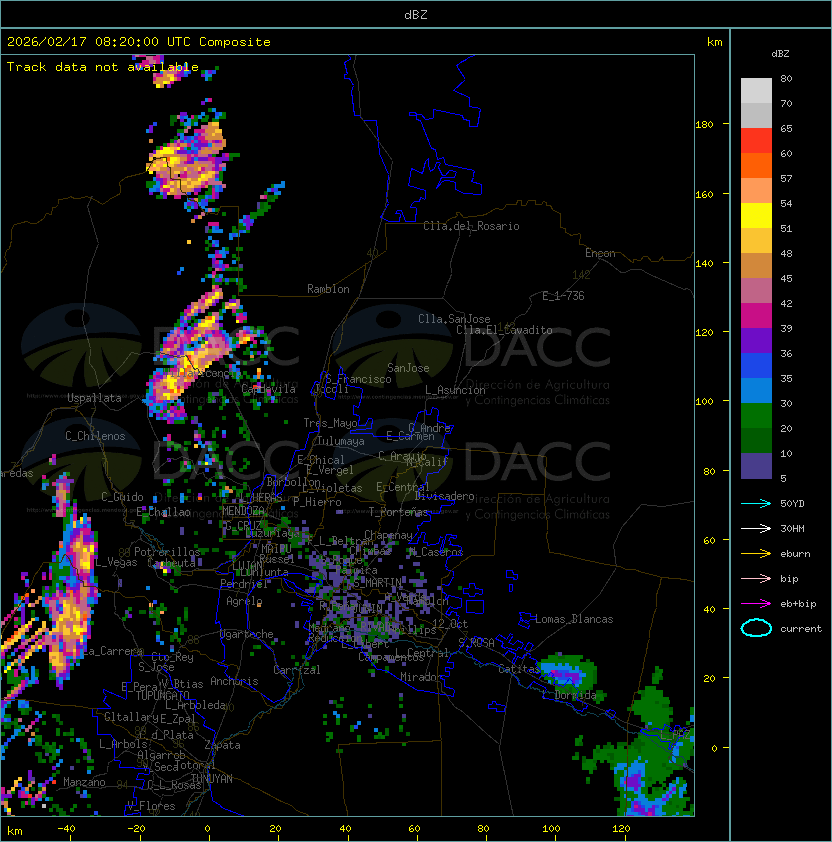Select the red 60–65 dBZ color swatch
832x842 pixels.
(756, 141)
